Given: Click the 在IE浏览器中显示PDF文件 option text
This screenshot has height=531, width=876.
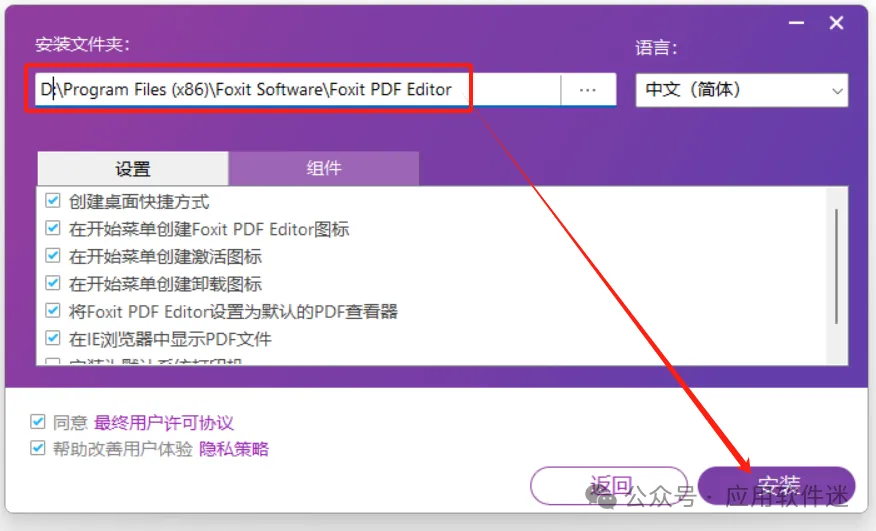Looking at the screenshot, I should (170, 339).
